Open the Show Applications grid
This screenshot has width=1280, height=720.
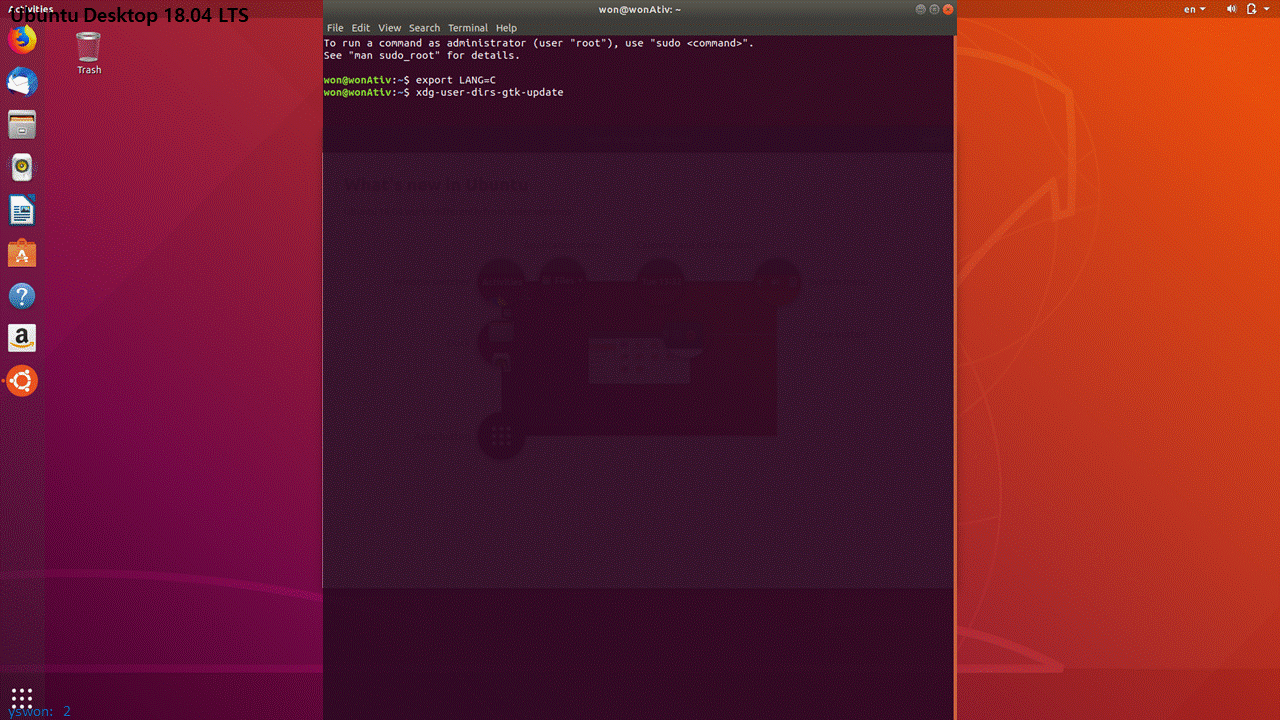pos(22,697)
